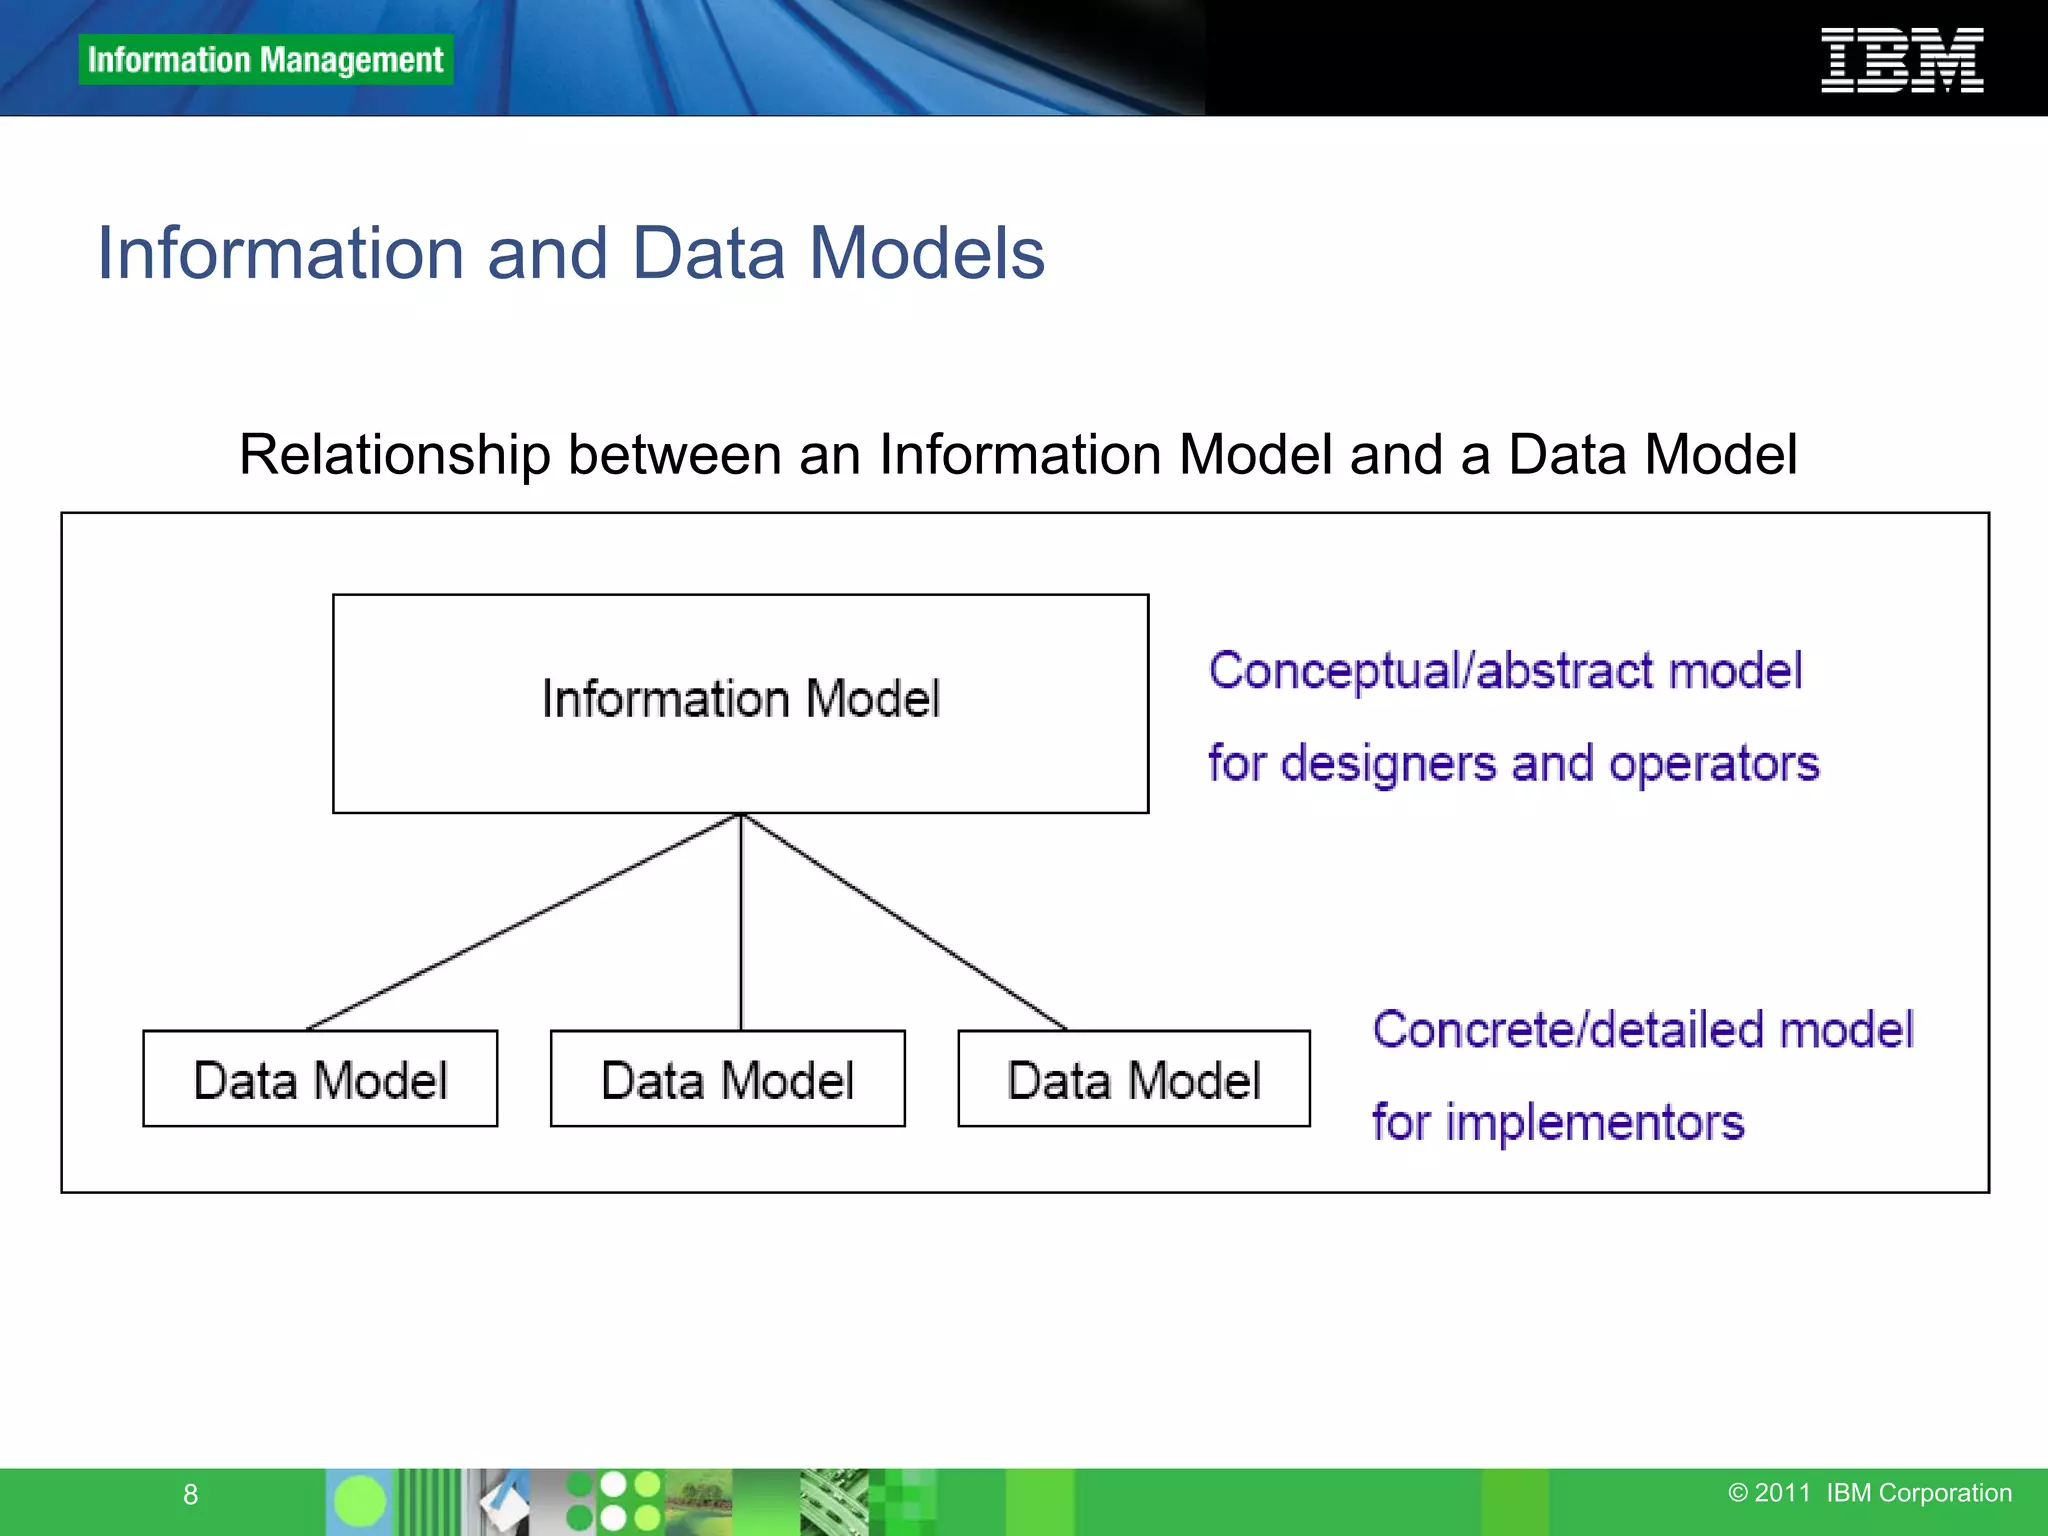Click the Relationship between models subtitle text
Screen dimensions: 2048x1536
(x=1017, y=455)
